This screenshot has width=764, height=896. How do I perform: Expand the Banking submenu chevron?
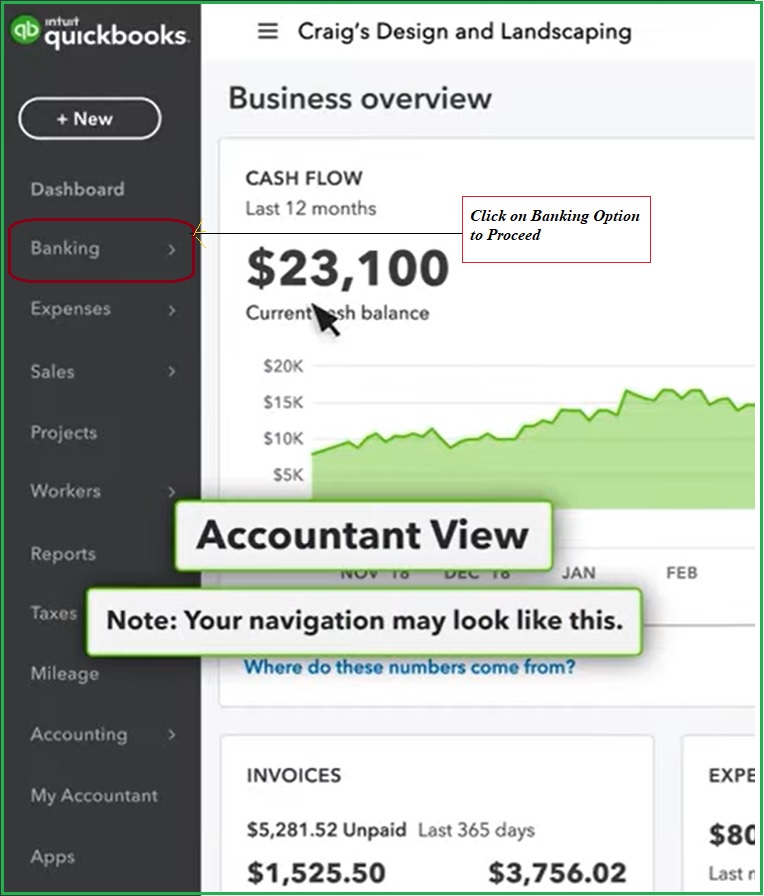[171, 250]
